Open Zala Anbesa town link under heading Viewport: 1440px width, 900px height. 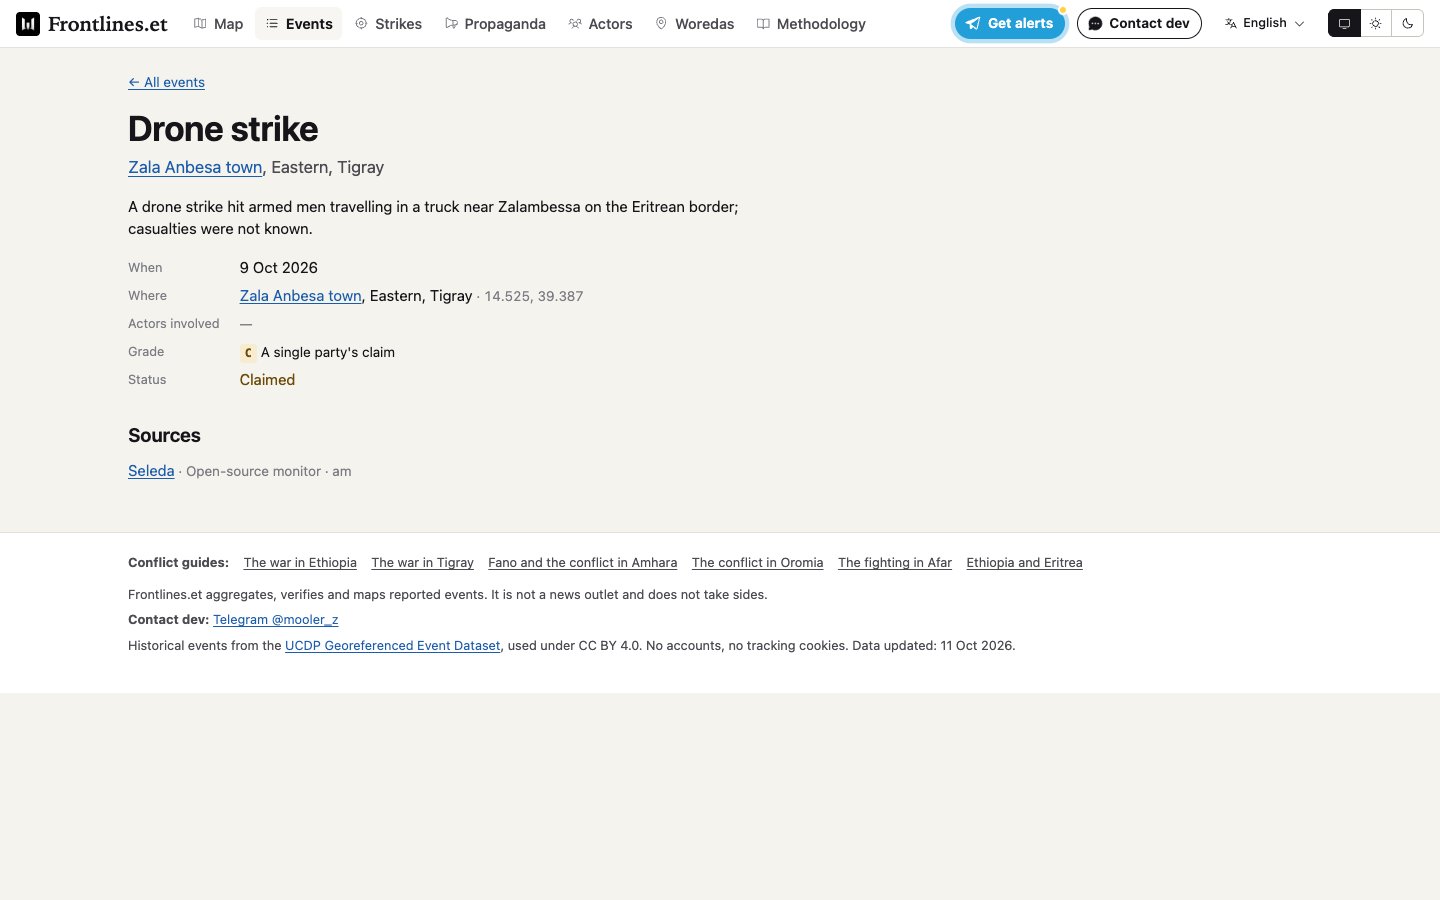click(195, 167)
